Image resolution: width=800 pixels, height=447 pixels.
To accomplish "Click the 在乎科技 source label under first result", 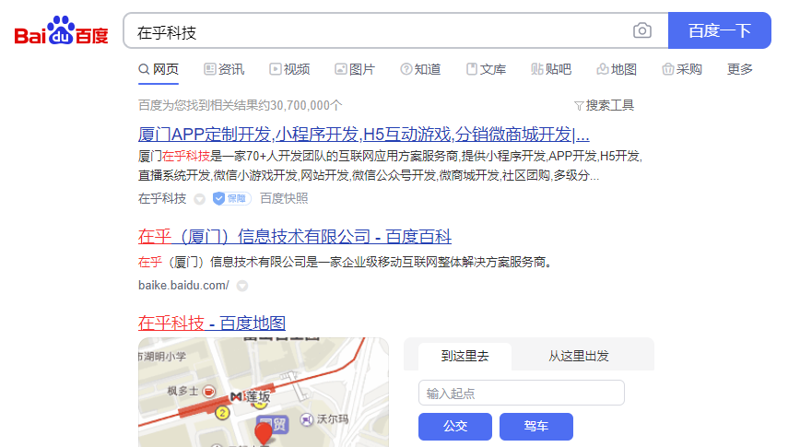I will pos(162,198).
